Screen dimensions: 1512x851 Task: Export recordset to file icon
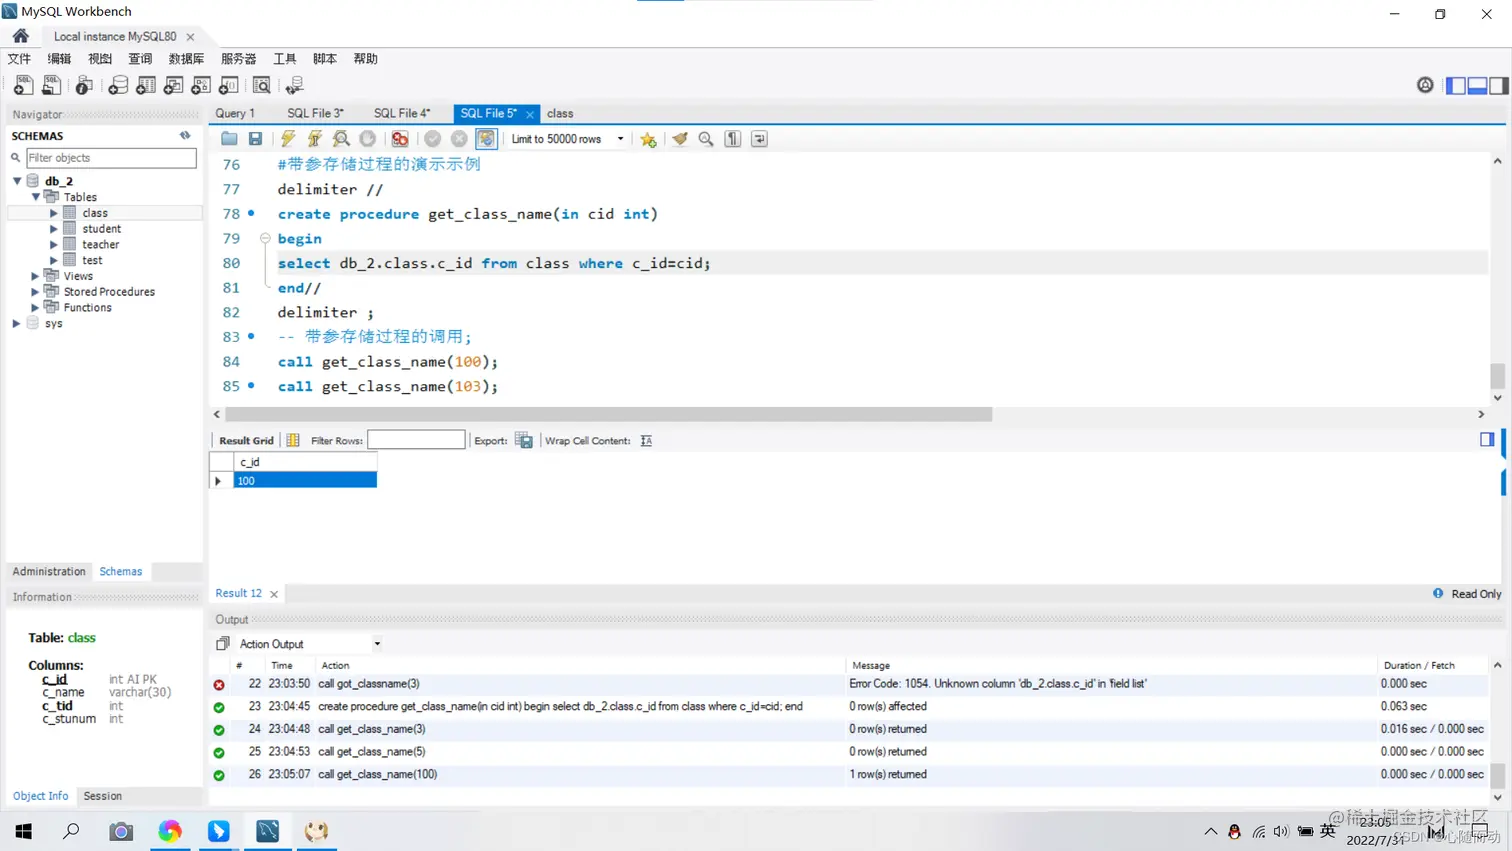[x=524, y=440]
